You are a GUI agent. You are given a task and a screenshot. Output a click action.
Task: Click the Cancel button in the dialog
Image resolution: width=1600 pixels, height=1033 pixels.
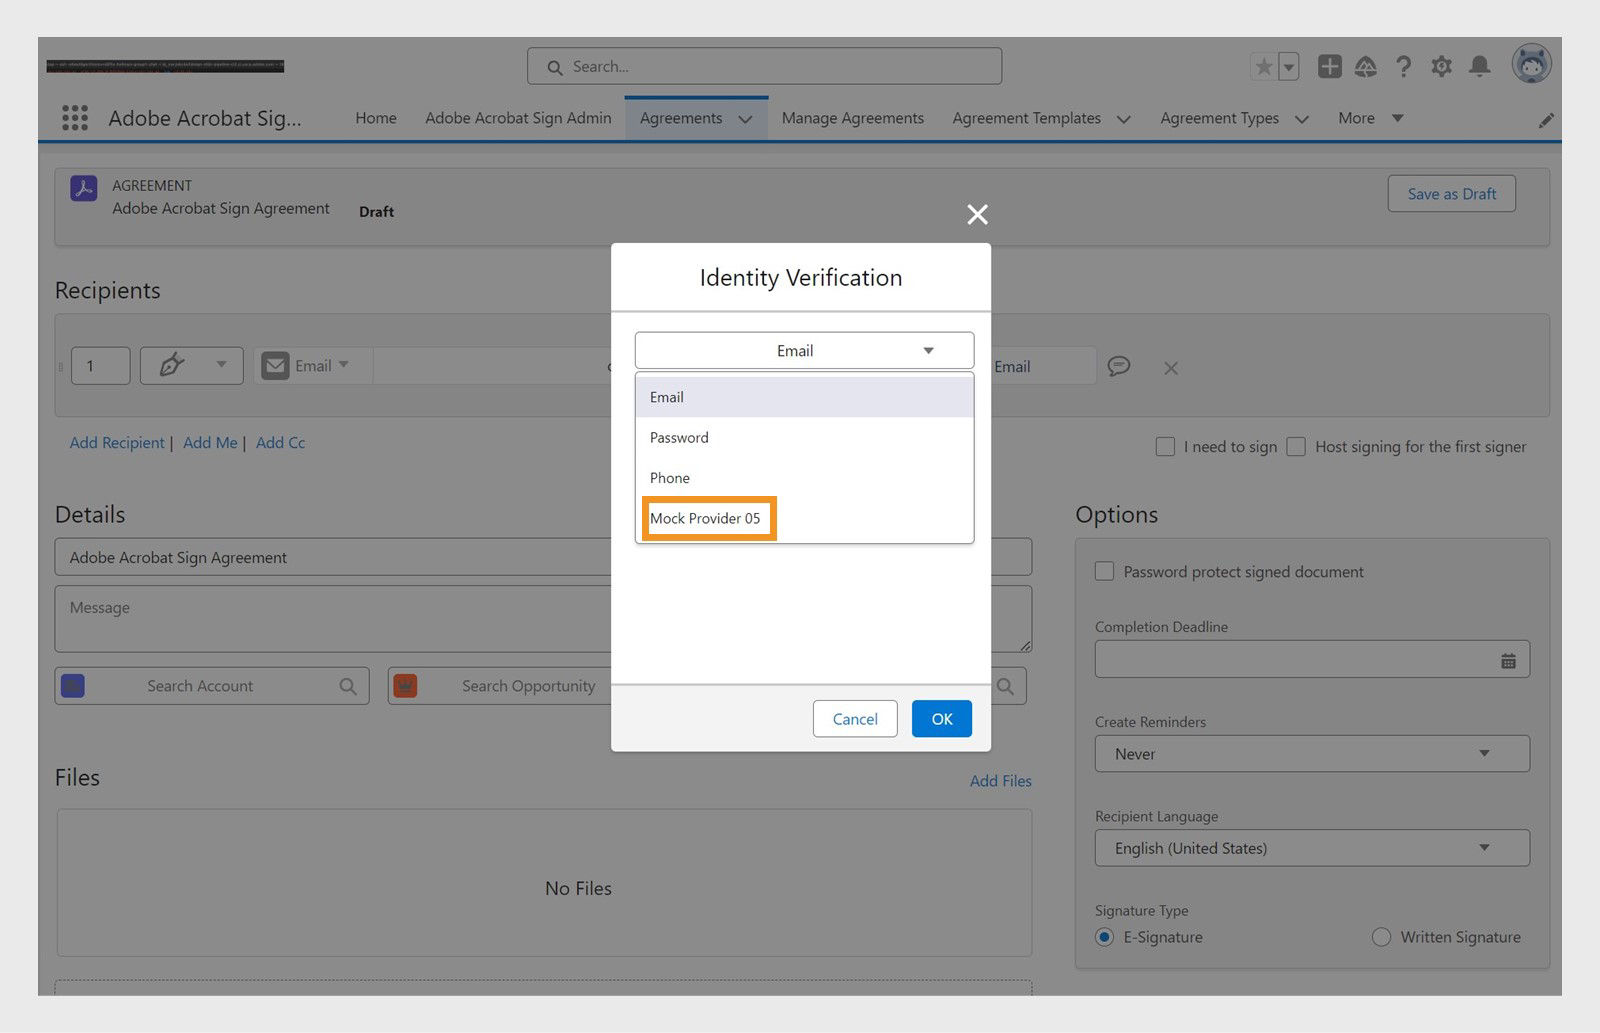click(855, 719)
